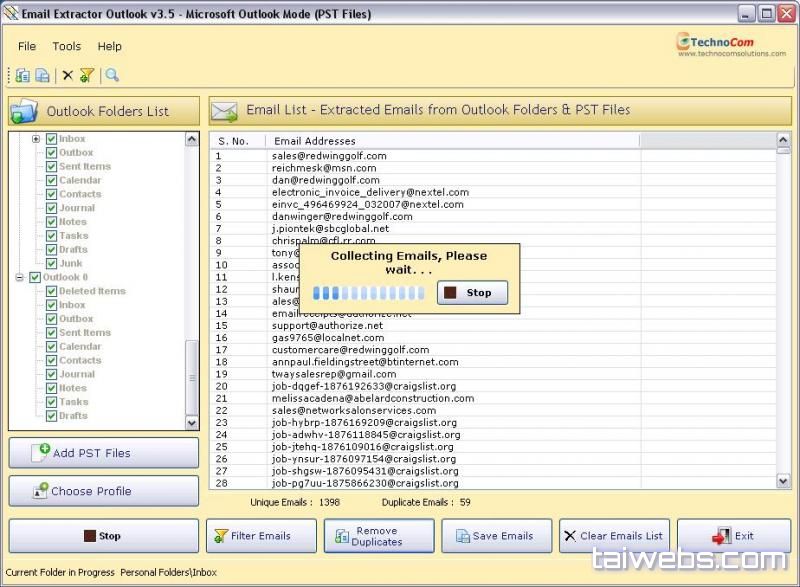The image size is (800, 587).
Task: Click the funnel filter icon in toolbar
Action: pyautogui.click(x=87, y=75)
